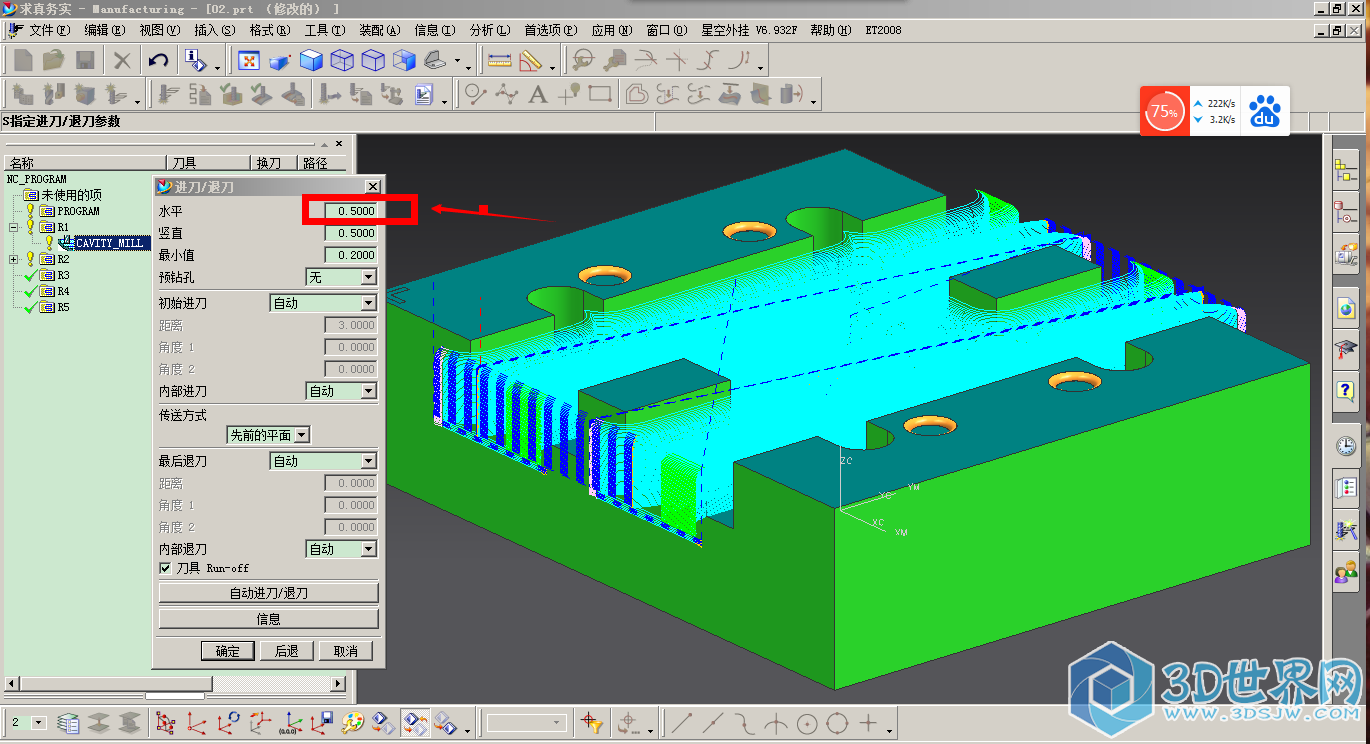Screen dimensions: 1370x744
Task: Click the 后退 button
Action: tap(287, 651)
